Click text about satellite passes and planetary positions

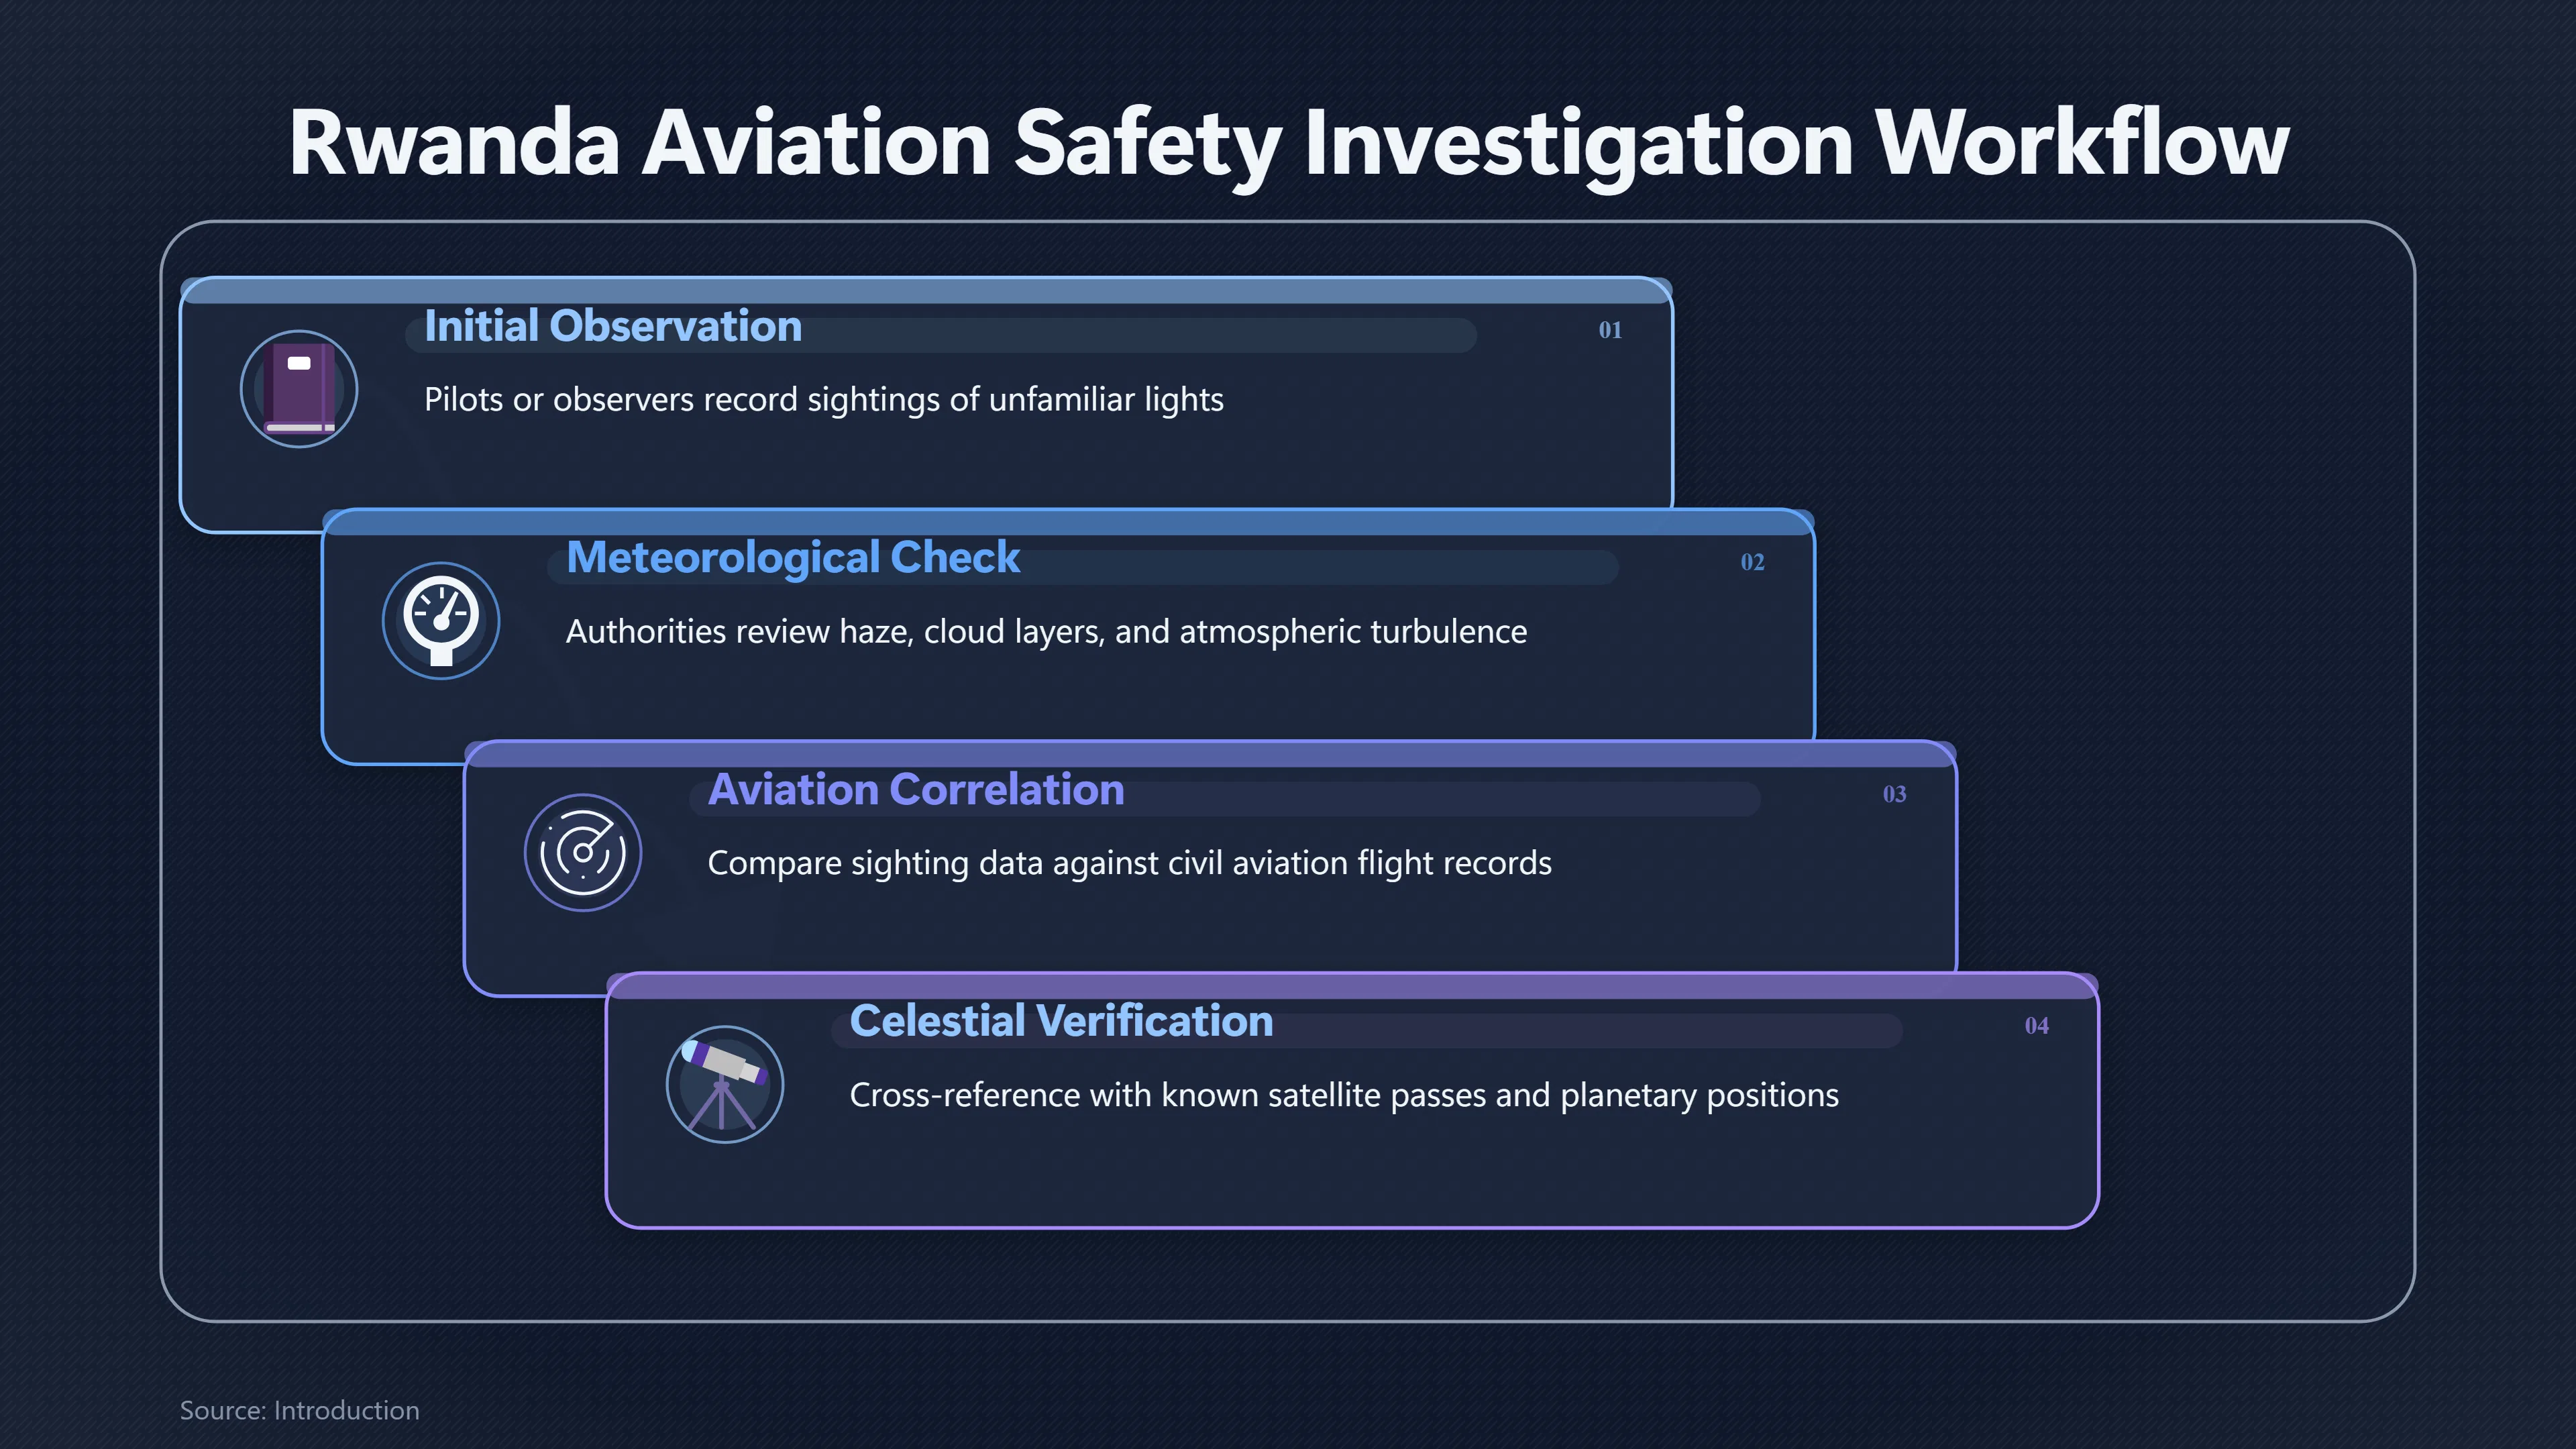point(1344,1096)
